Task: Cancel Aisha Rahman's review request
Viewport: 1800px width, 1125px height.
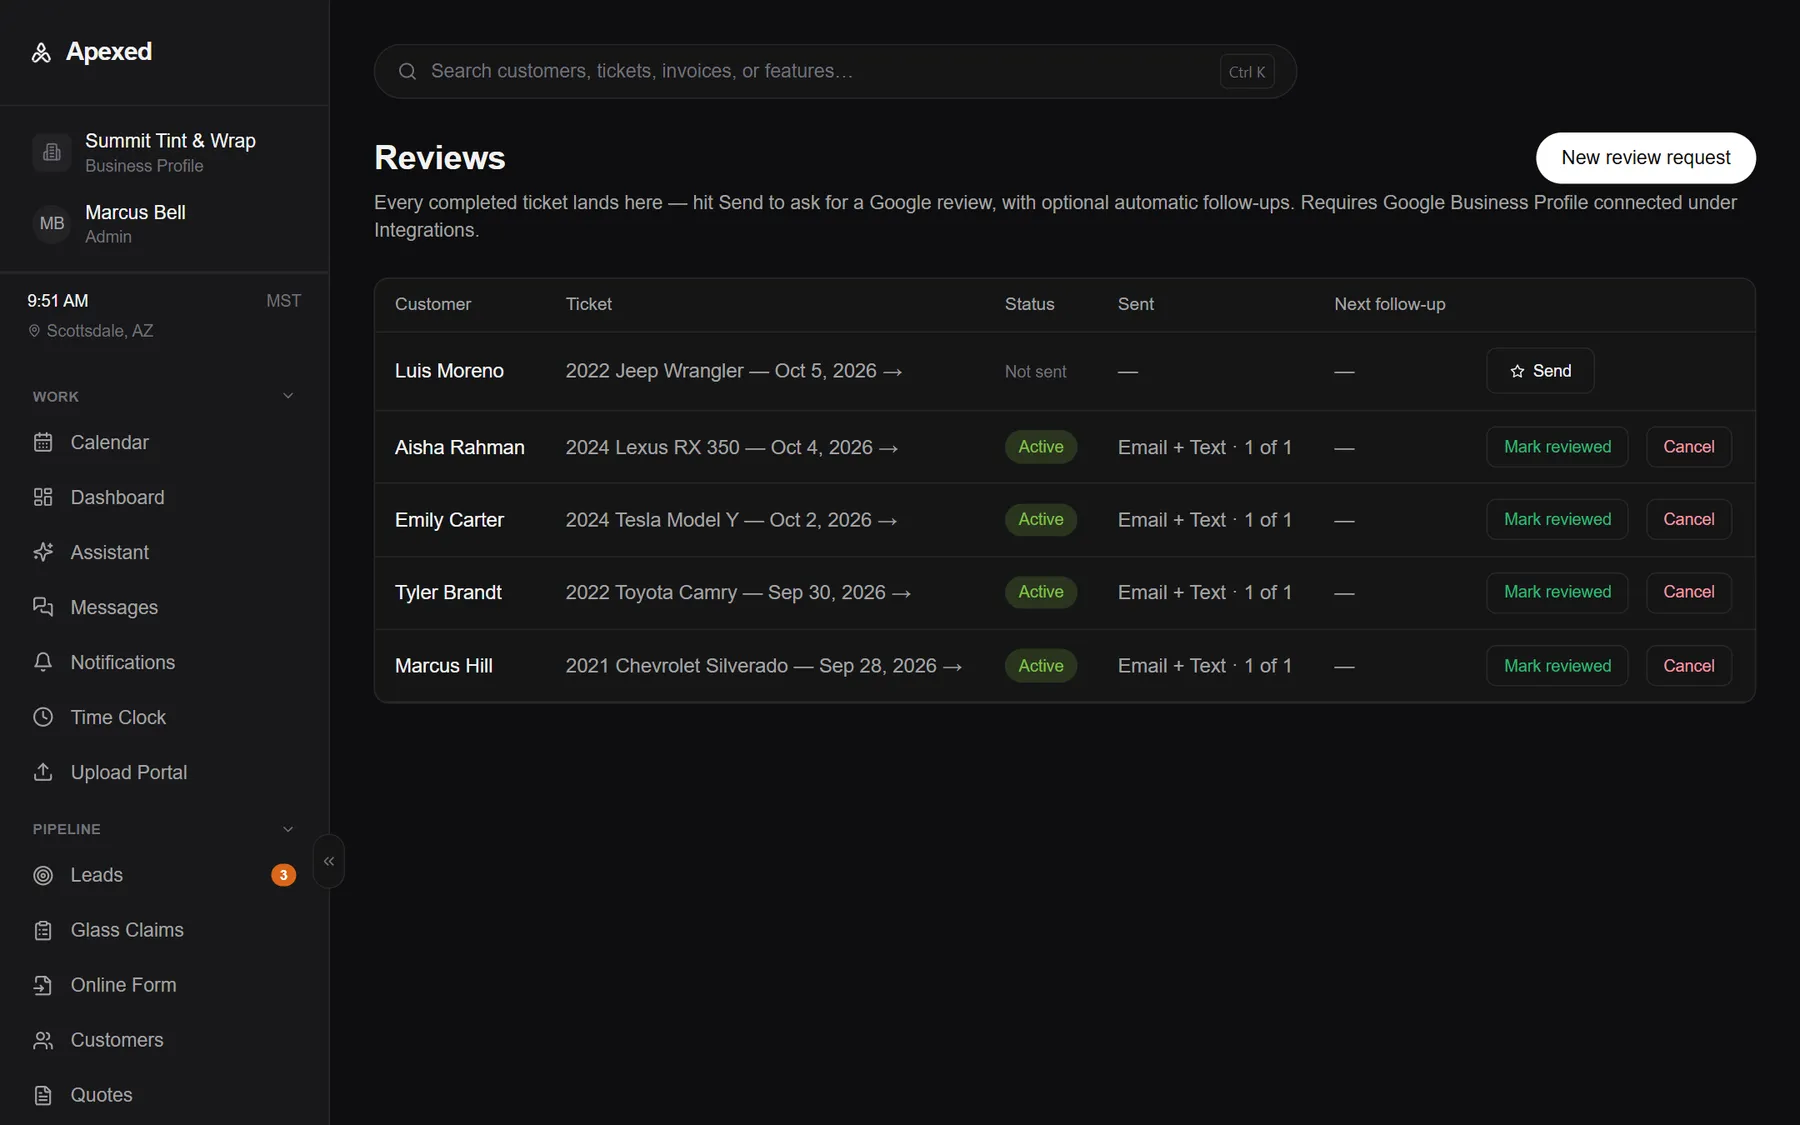Action: (x=1689, y=447)
